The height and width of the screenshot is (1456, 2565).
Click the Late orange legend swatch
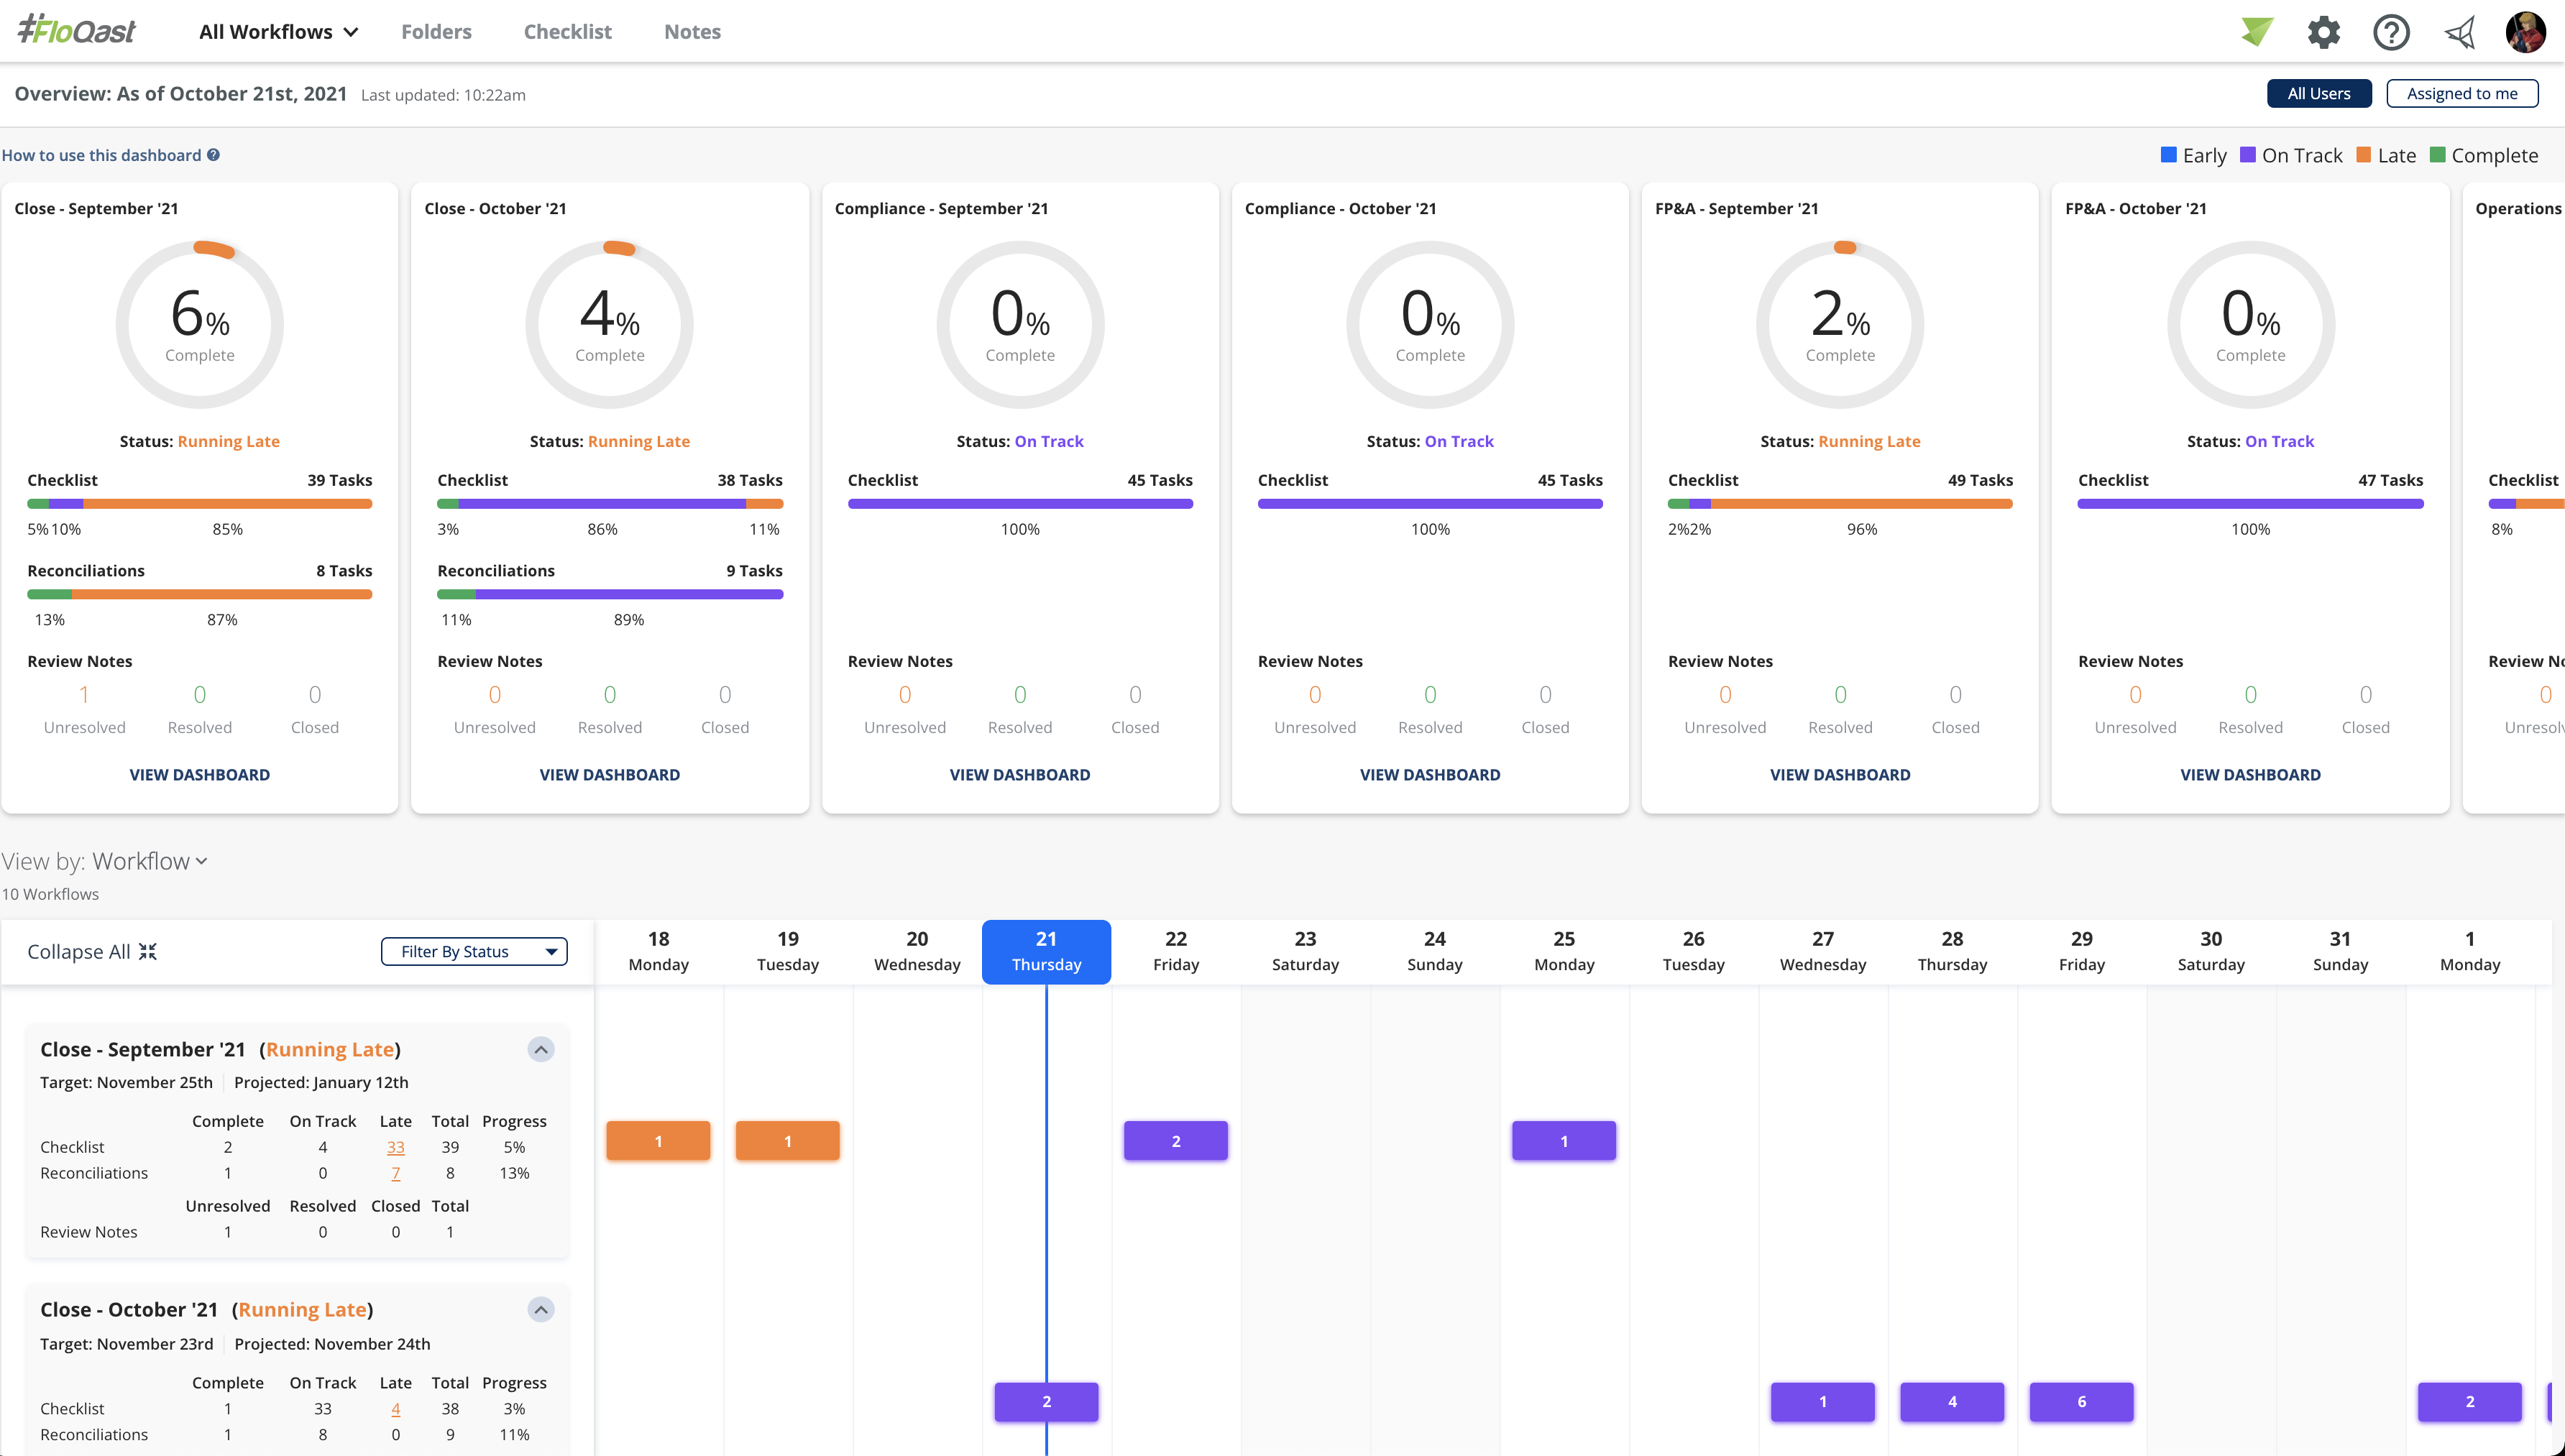[x=2363, y=155]
